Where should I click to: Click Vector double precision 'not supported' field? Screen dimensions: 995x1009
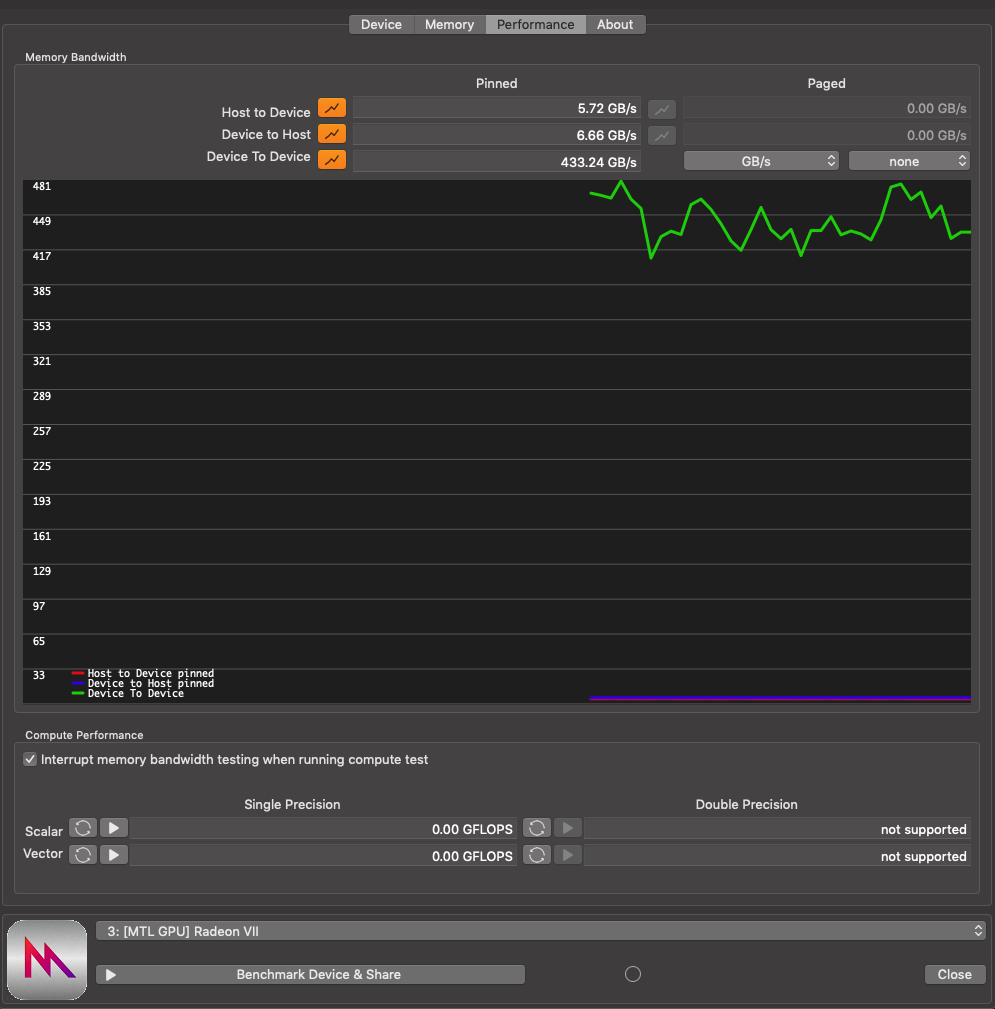777,856
